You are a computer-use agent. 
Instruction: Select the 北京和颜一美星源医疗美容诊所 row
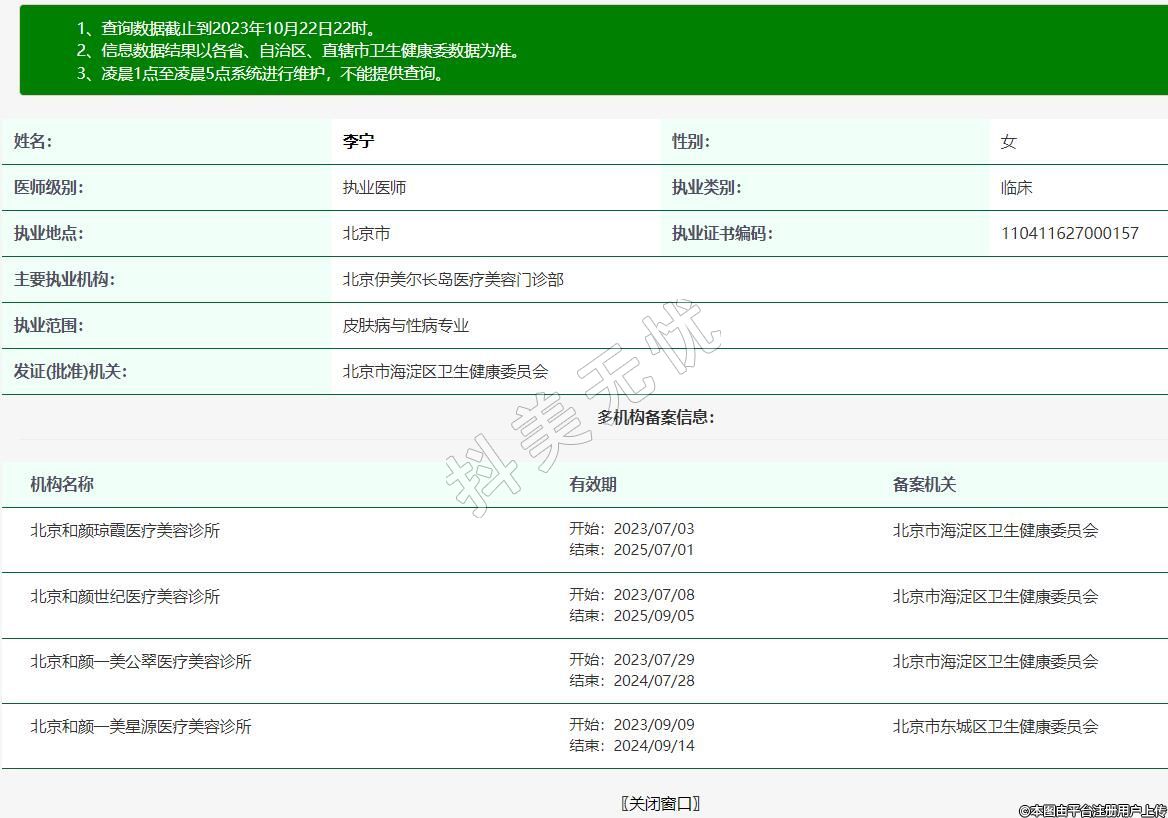tap(141, 727)
